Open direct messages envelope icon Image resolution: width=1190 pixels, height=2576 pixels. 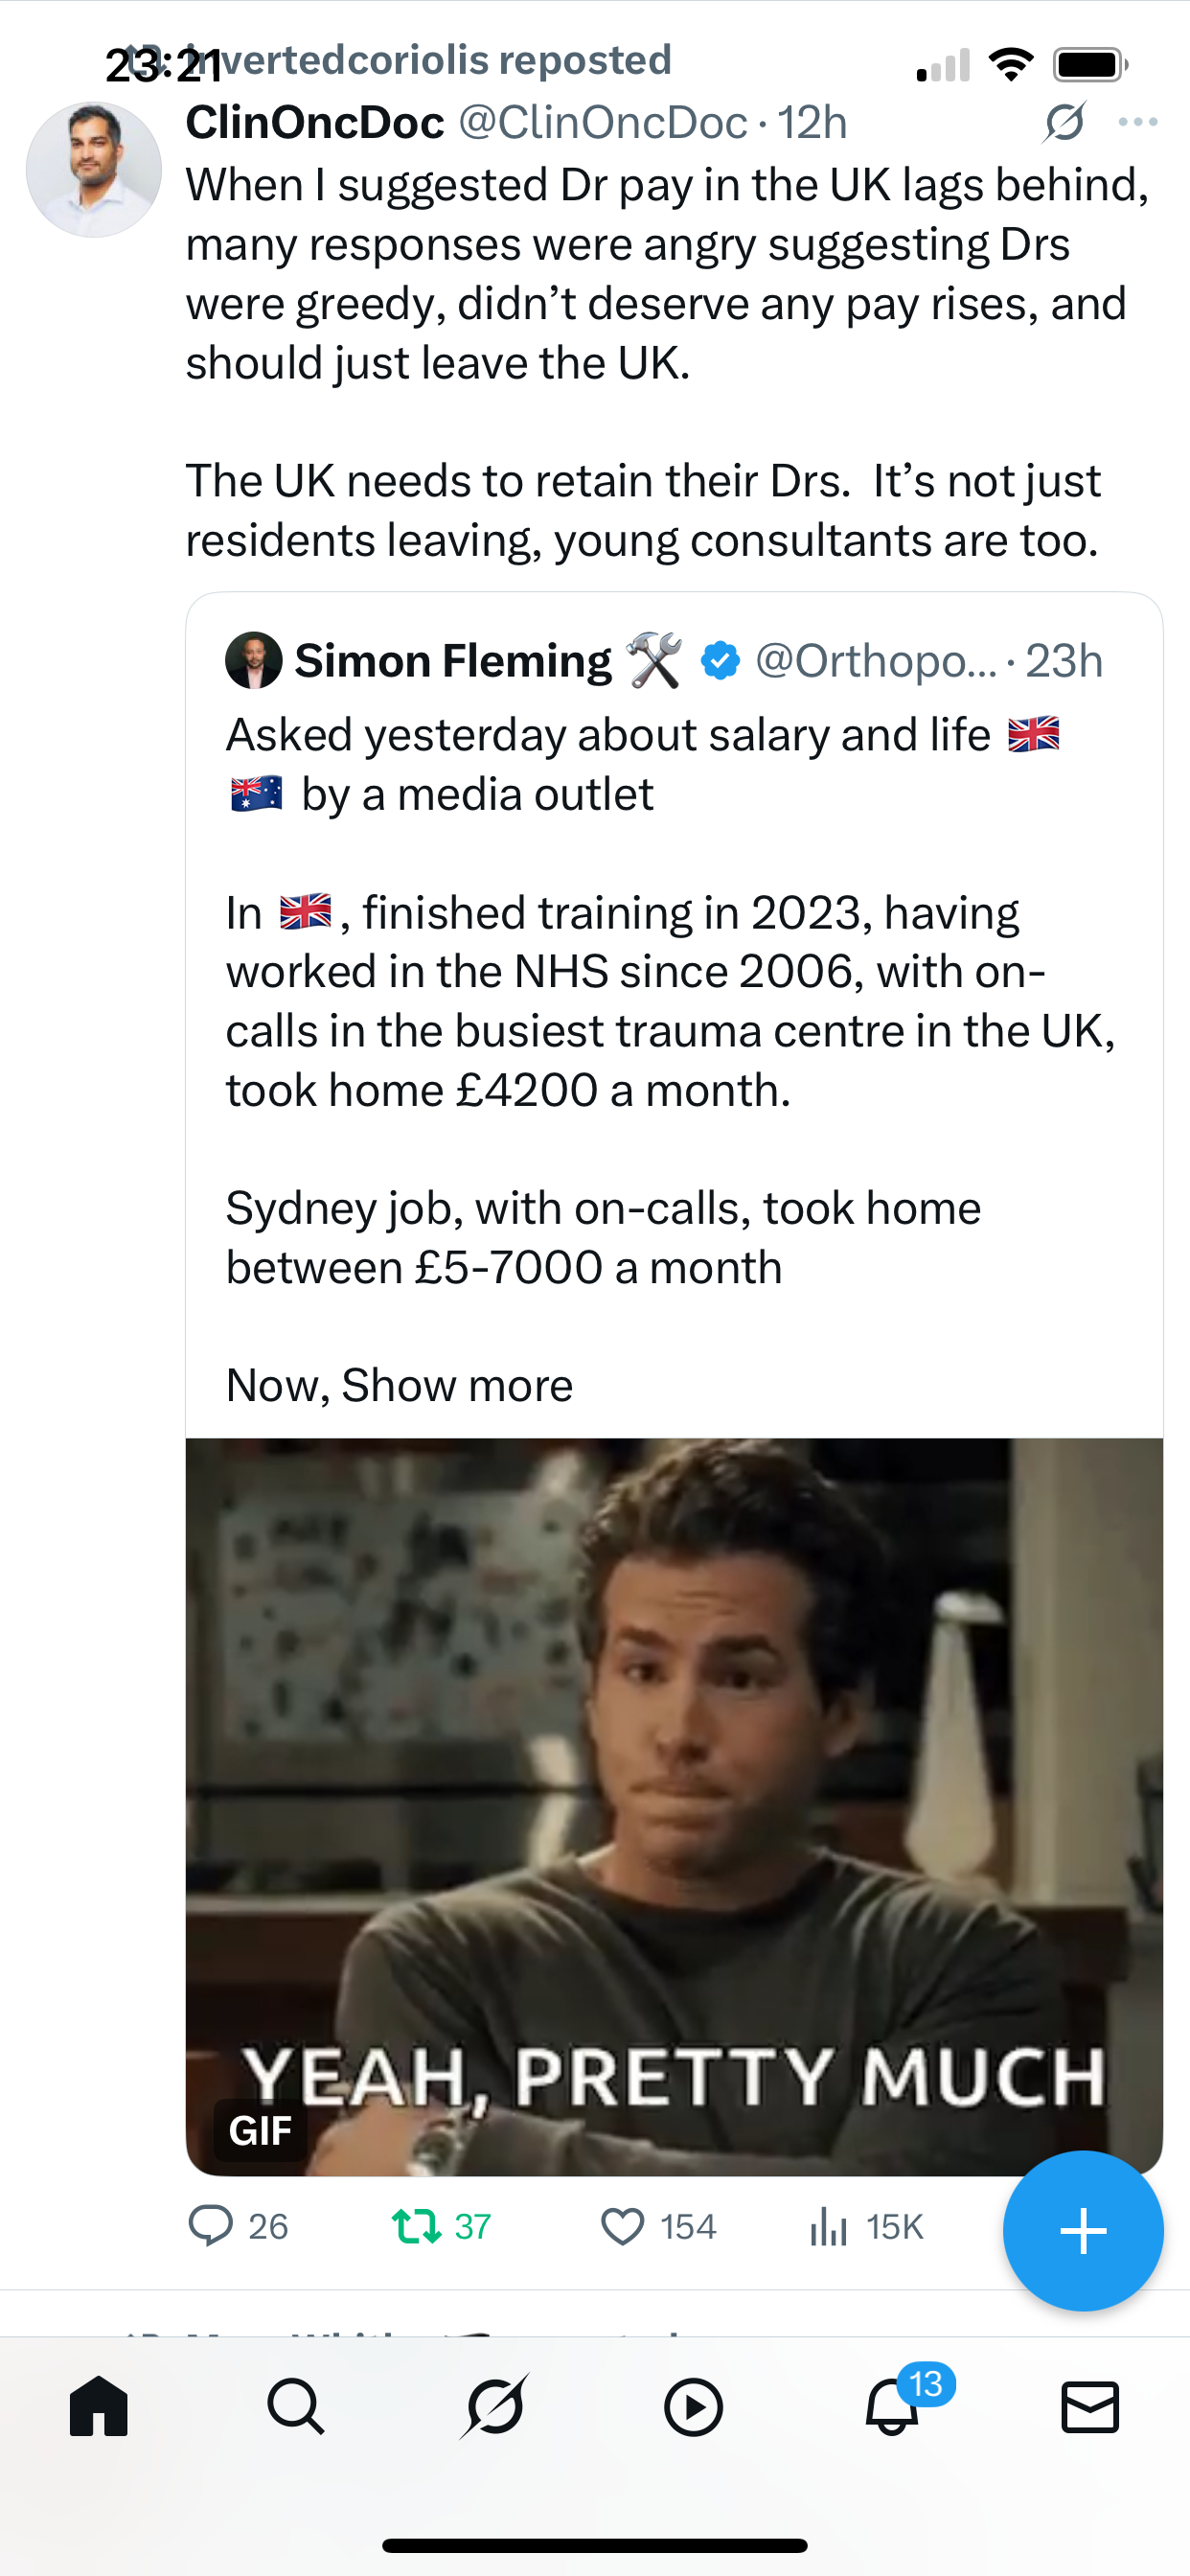pos(1089,2406)
